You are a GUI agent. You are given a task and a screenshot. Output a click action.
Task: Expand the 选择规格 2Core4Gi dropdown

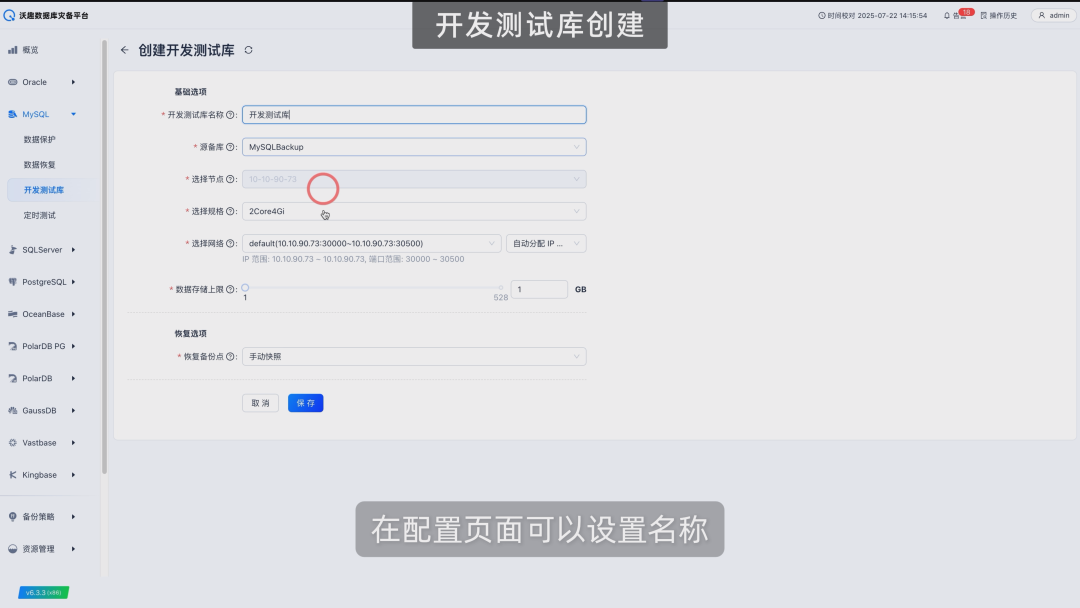pos(414,211)
